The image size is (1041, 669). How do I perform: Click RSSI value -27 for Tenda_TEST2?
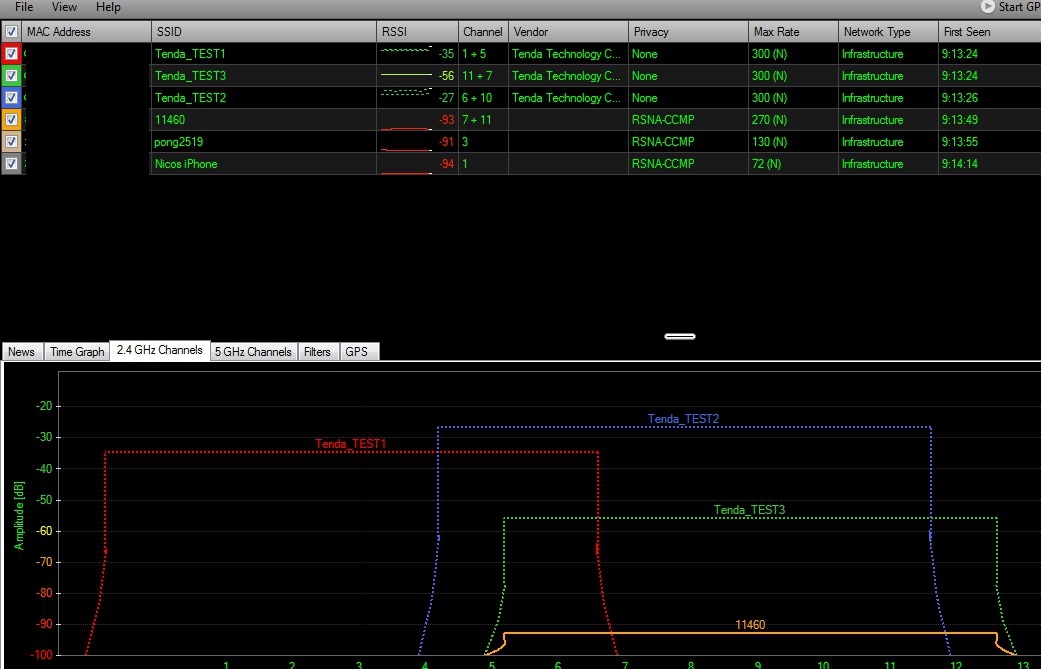tap(447, 98)
